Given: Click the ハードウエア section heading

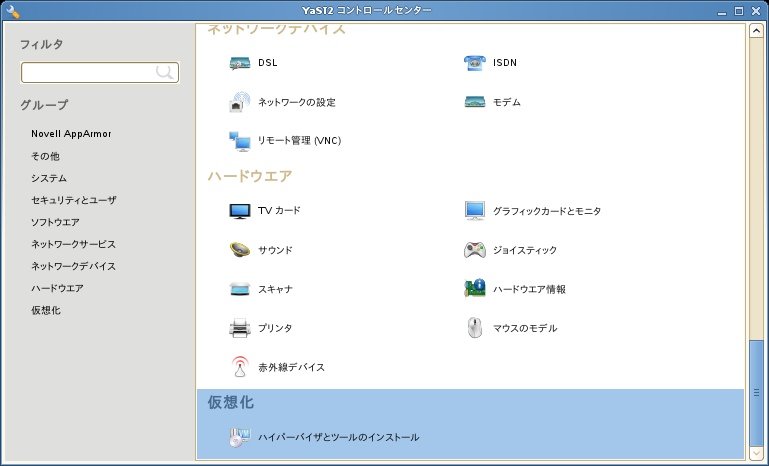Looking at the screenshot, I should click(x=250, y=176).
